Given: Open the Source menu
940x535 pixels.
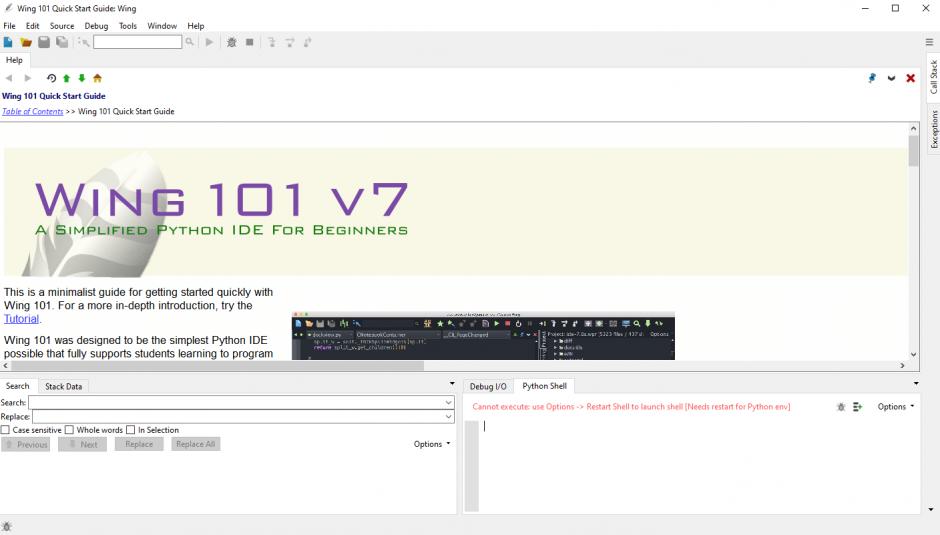Looking at the screenshot, I should (x=62, y=26).
